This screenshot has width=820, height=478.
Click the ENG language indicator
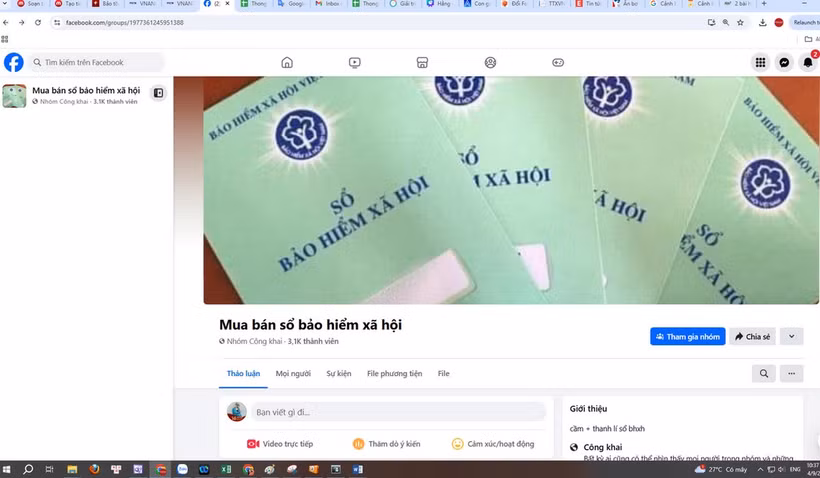click(794, 469)
